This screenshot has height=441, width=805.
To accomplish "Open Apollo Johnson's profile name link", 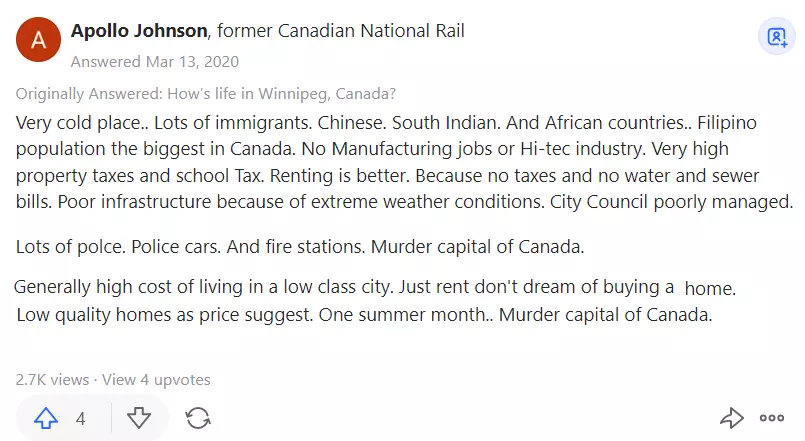I will (139, 31).
